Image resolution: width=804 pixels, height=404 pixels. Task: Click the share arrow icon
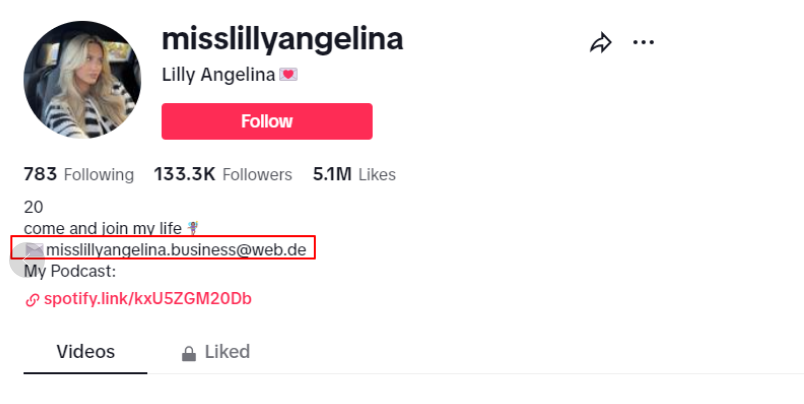600,43
